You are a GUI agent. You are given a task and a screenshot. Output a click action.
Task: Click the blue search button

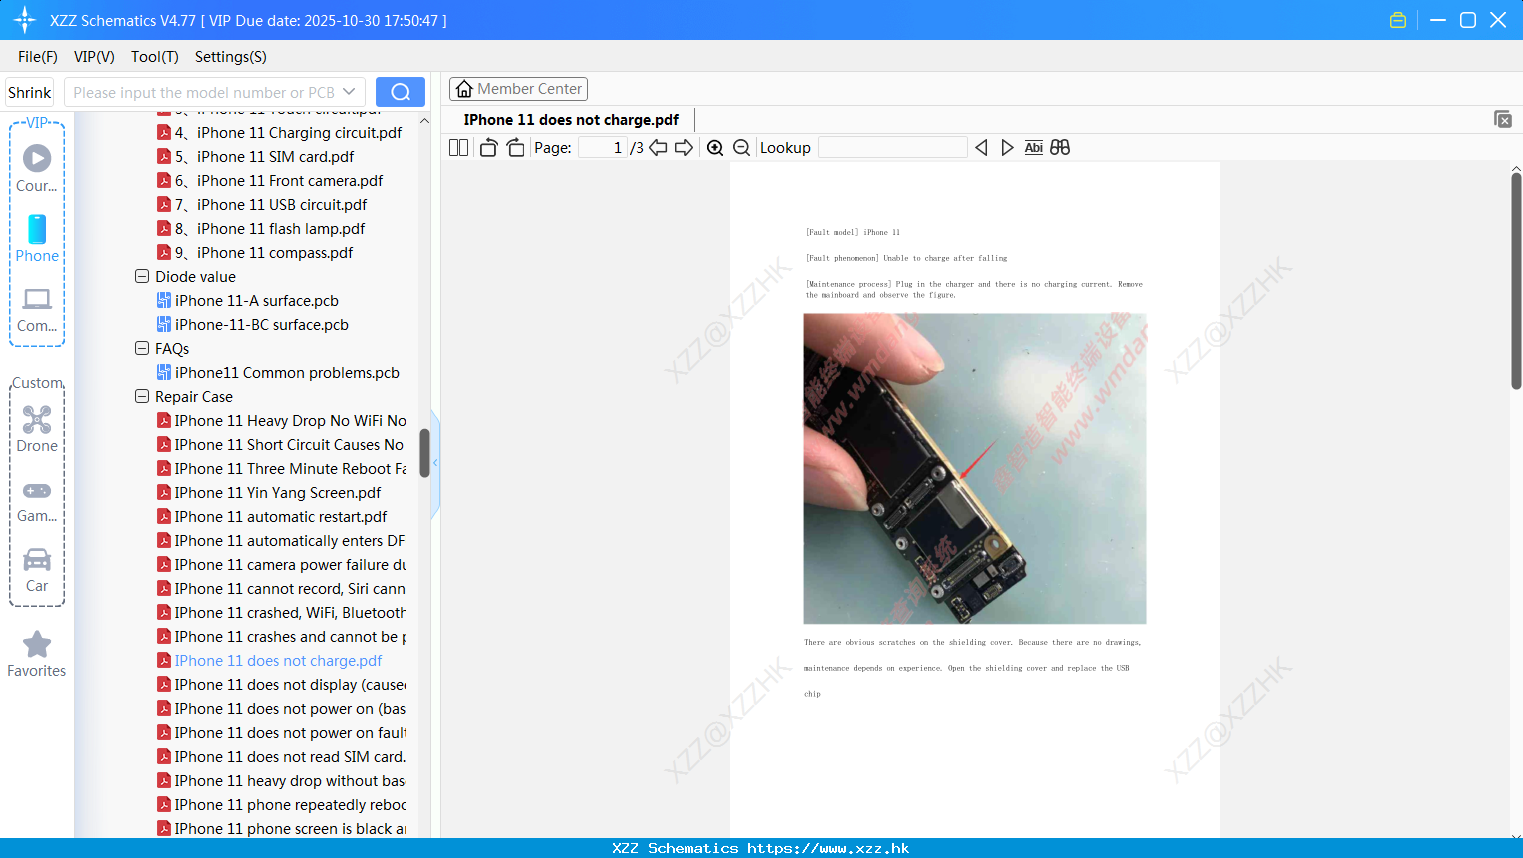[x=400, y=92]
